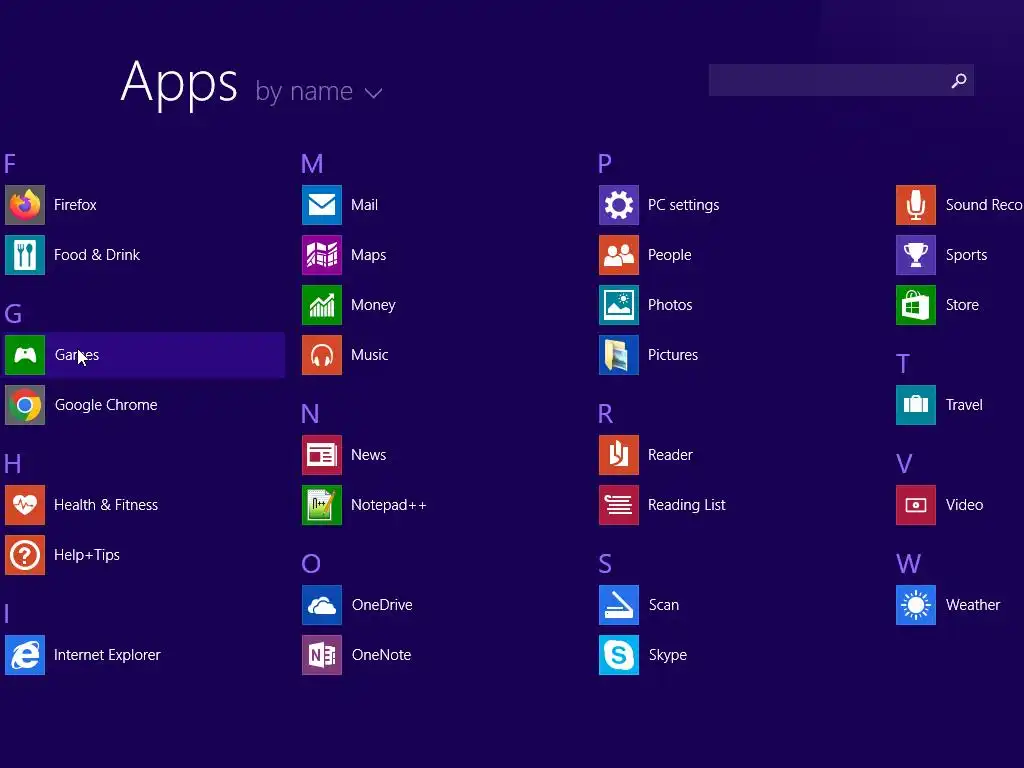Launch the Reader app icon

(x=619, y=455)
